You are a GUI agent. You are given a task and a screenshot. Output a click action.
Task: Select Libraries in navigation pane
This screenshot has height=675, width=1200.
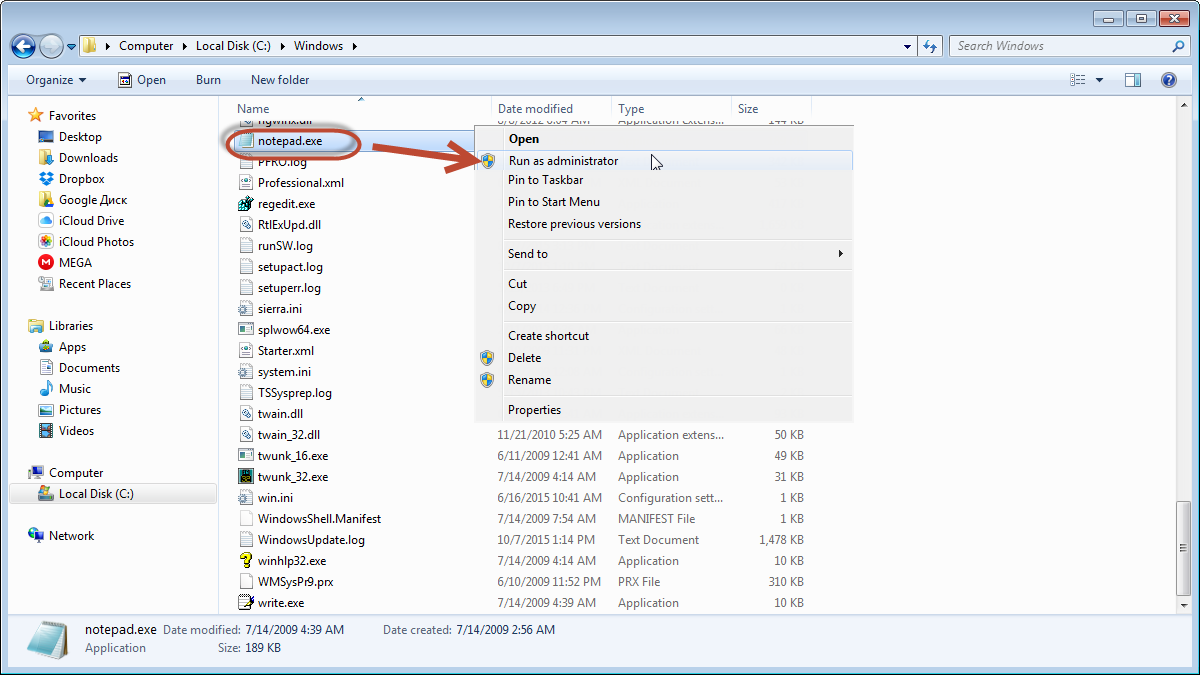click(x=70, y=326)
